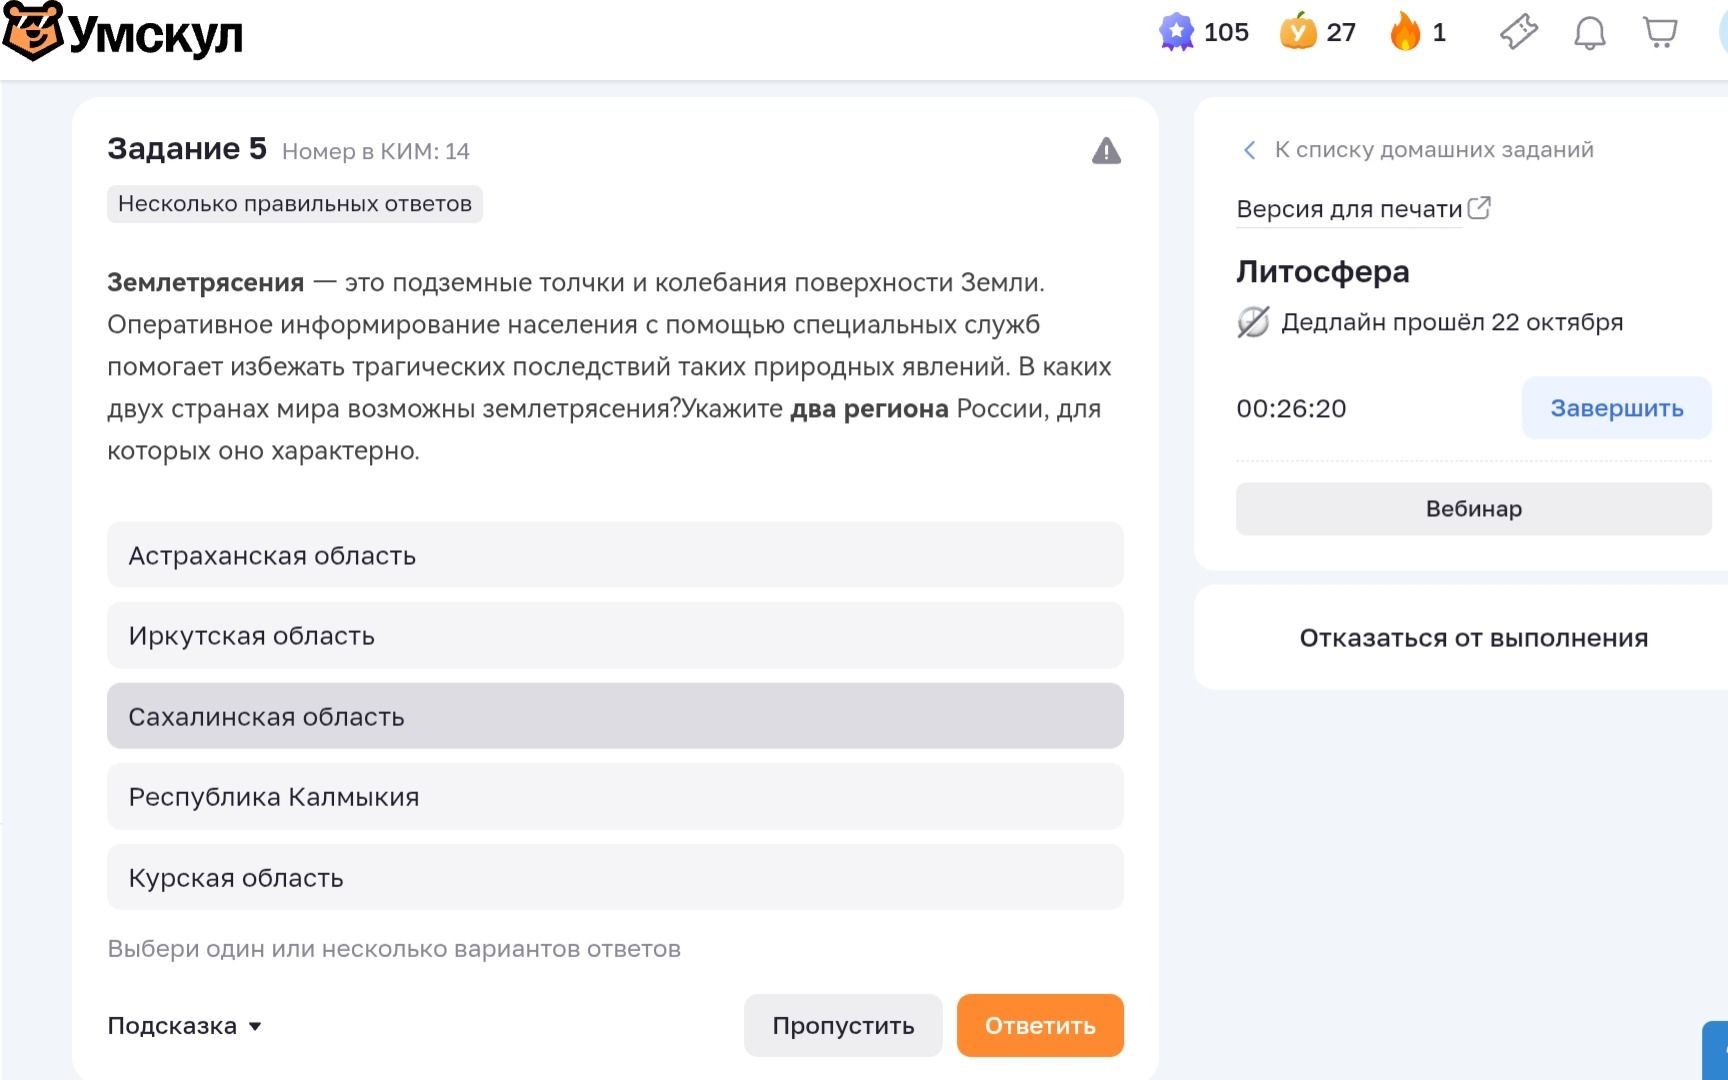This screenshot has height=1080, width=1728.
Task: Click Номер в КИМ: 14 label
Action: click(x=376, y=151)
